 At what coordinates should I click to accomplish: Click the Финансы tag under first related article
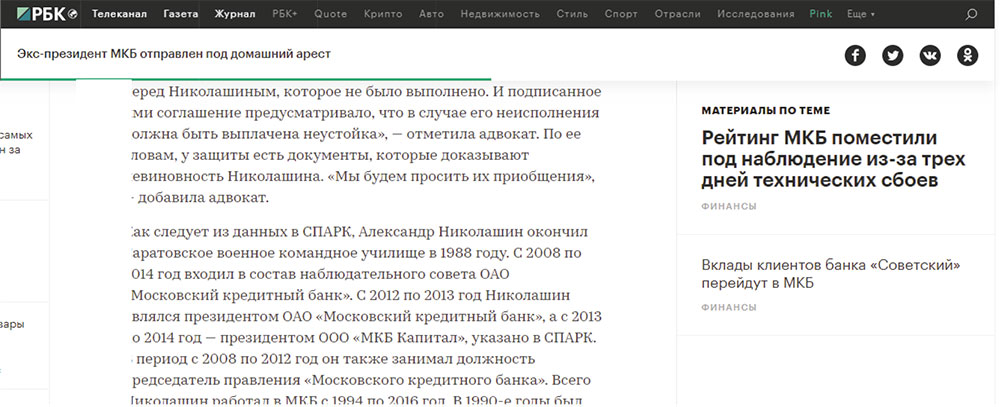point(728,207)
